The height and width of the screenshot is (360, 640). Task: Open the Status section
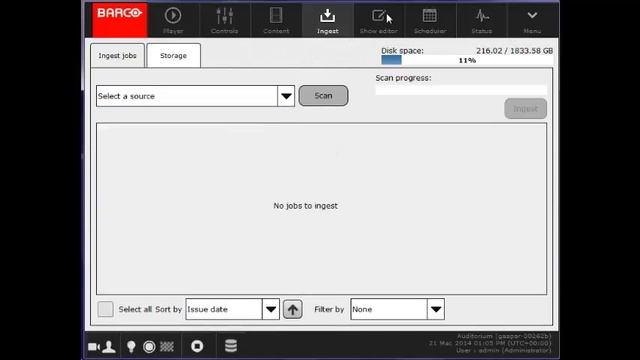[x=482, y=20]
